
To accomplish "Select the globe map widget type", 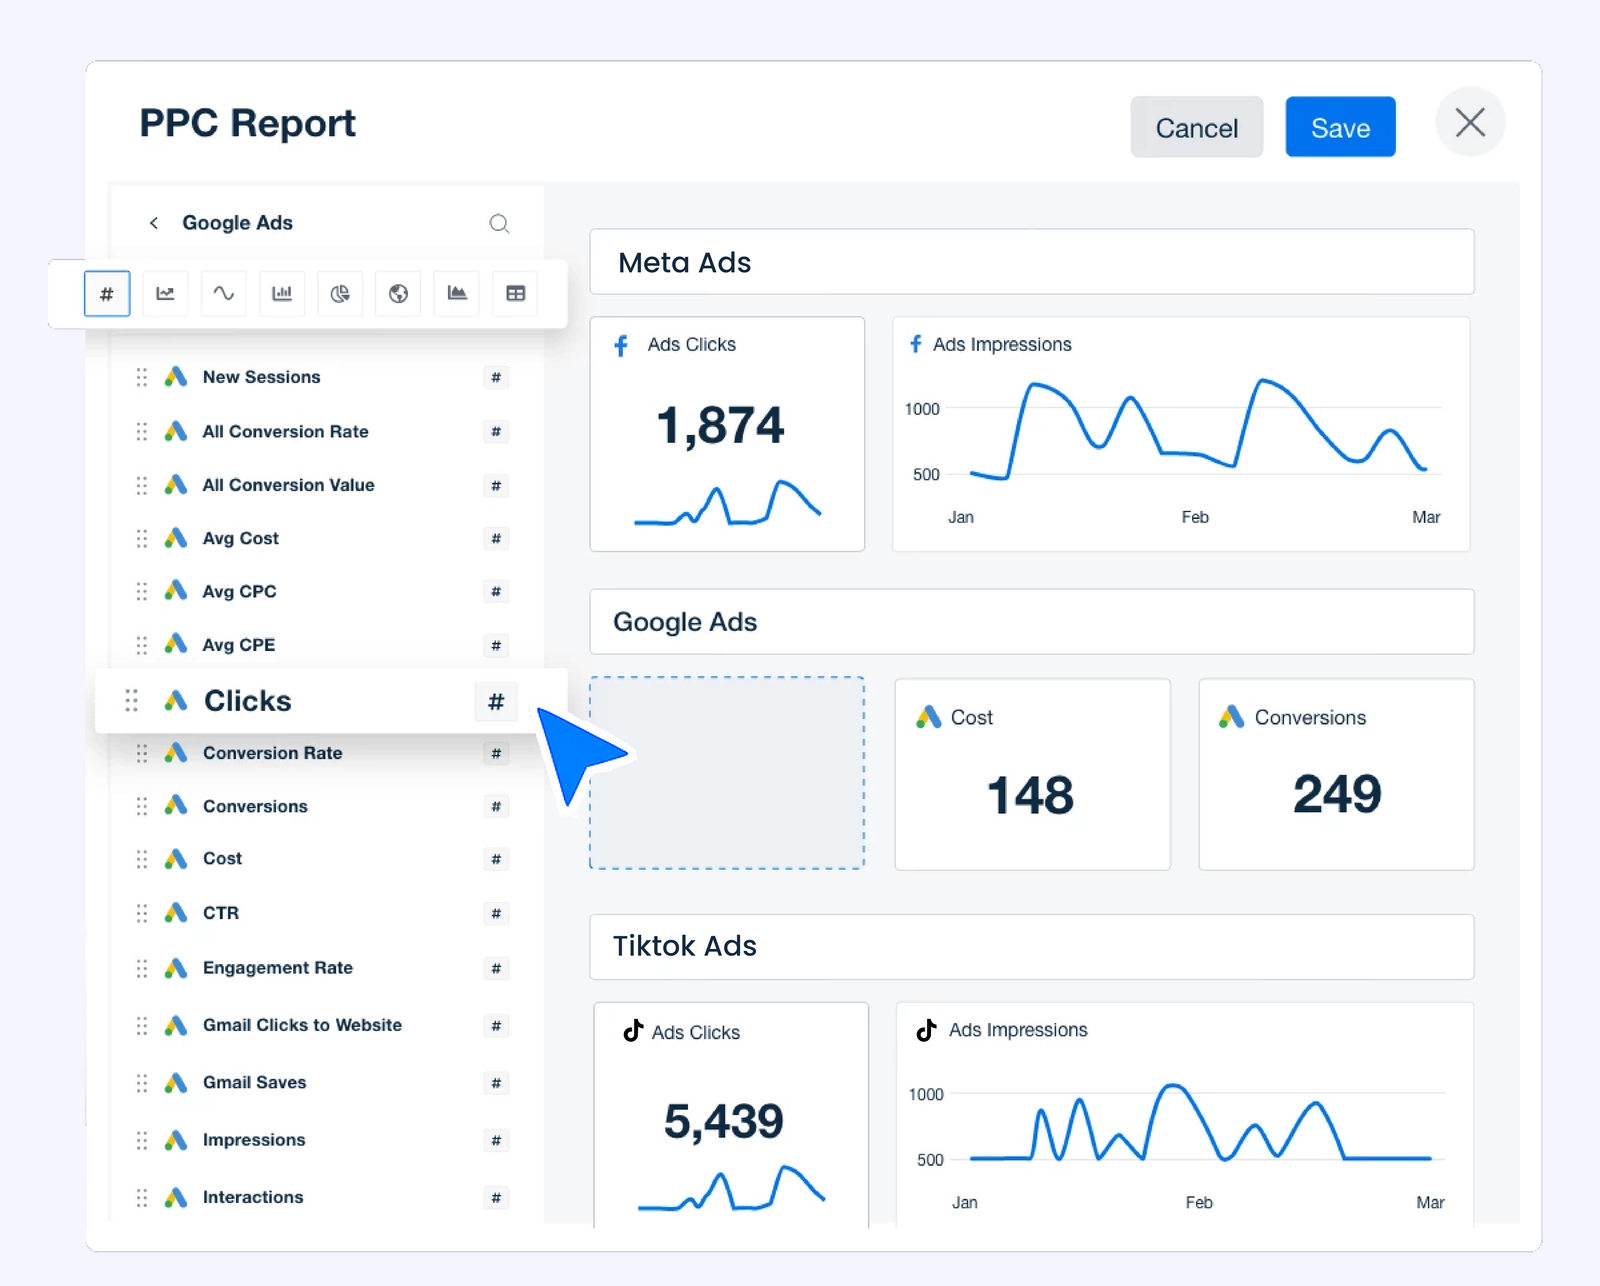I will pyautogui.click(x=398, y=294).
